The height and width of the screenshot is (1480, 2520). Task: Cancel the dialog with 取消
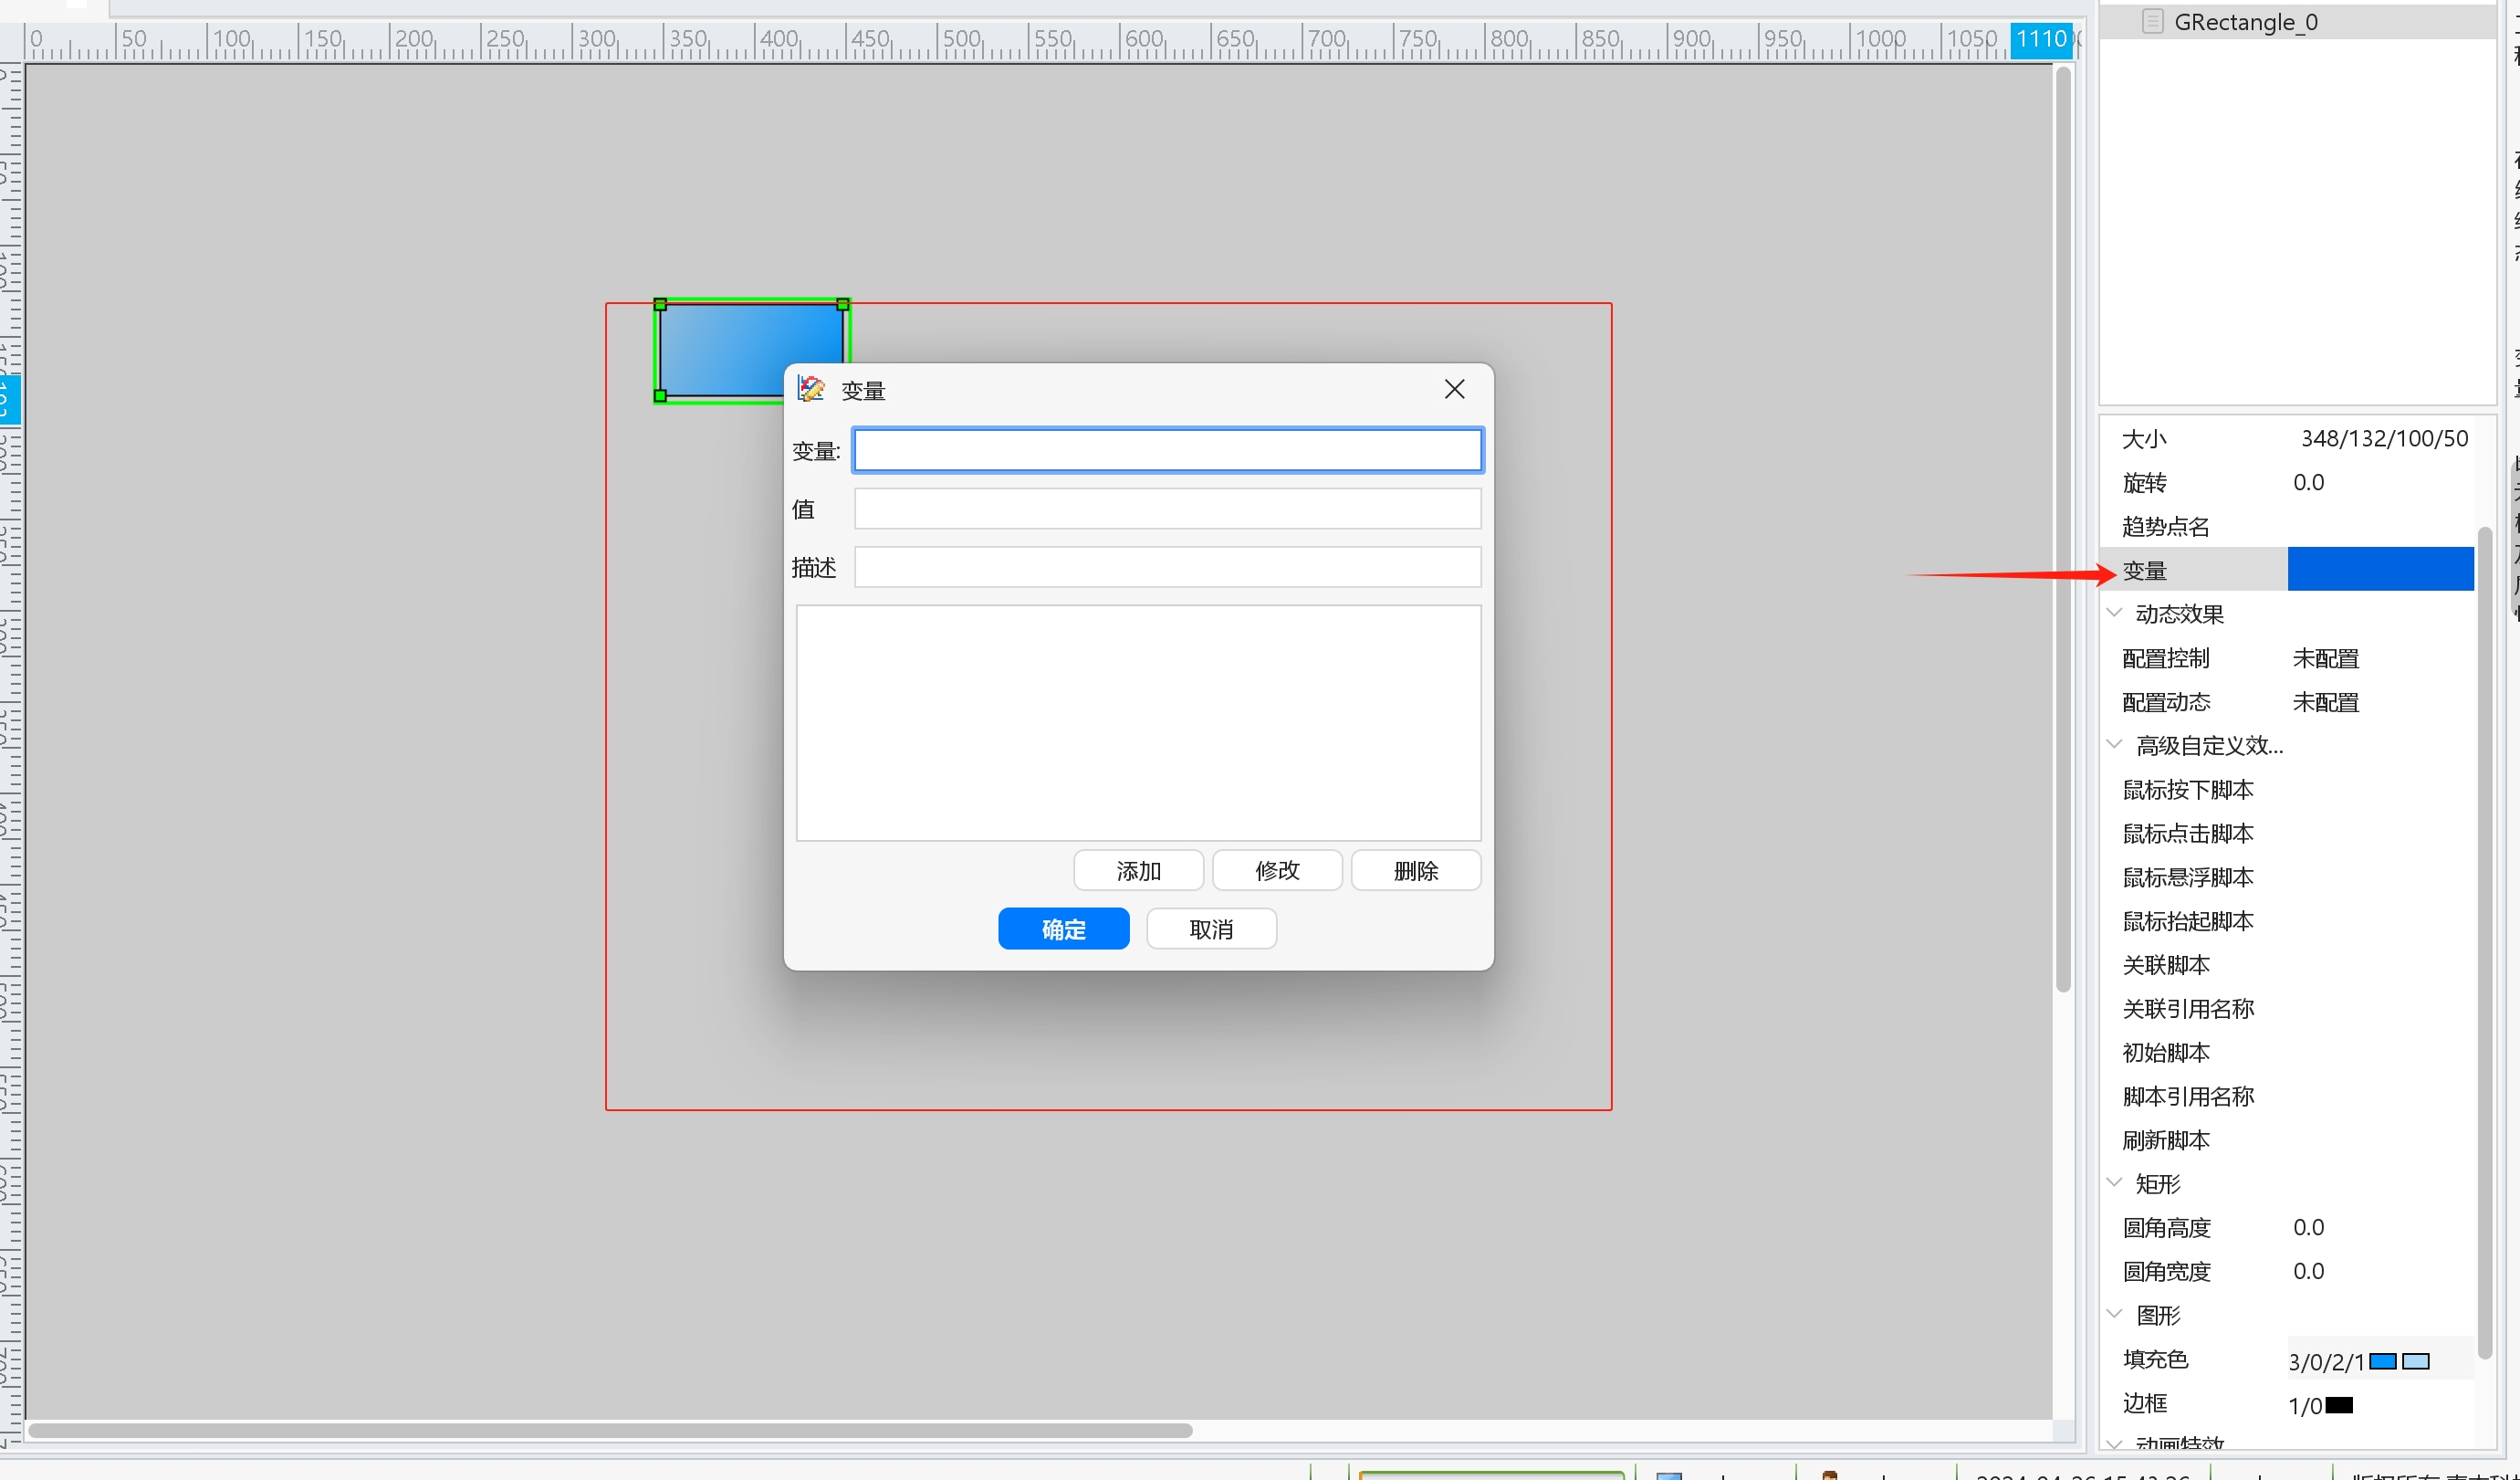click(1211, 929)
